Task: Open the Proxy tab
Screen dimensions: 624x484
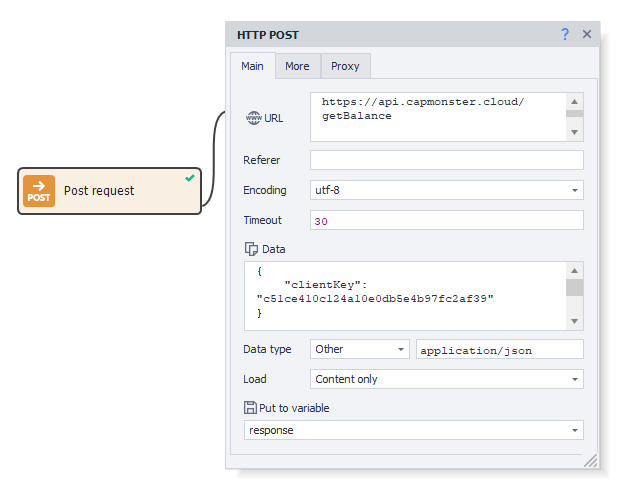Action: (345, 66)
